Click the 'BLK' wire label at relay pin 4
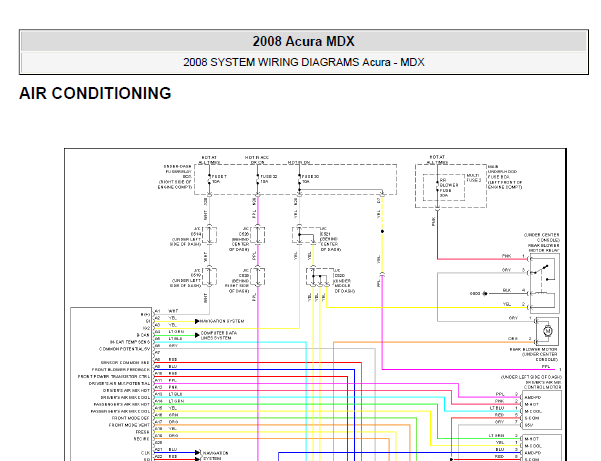The height and width of the screenshot is (461, 601). (507, 290)
